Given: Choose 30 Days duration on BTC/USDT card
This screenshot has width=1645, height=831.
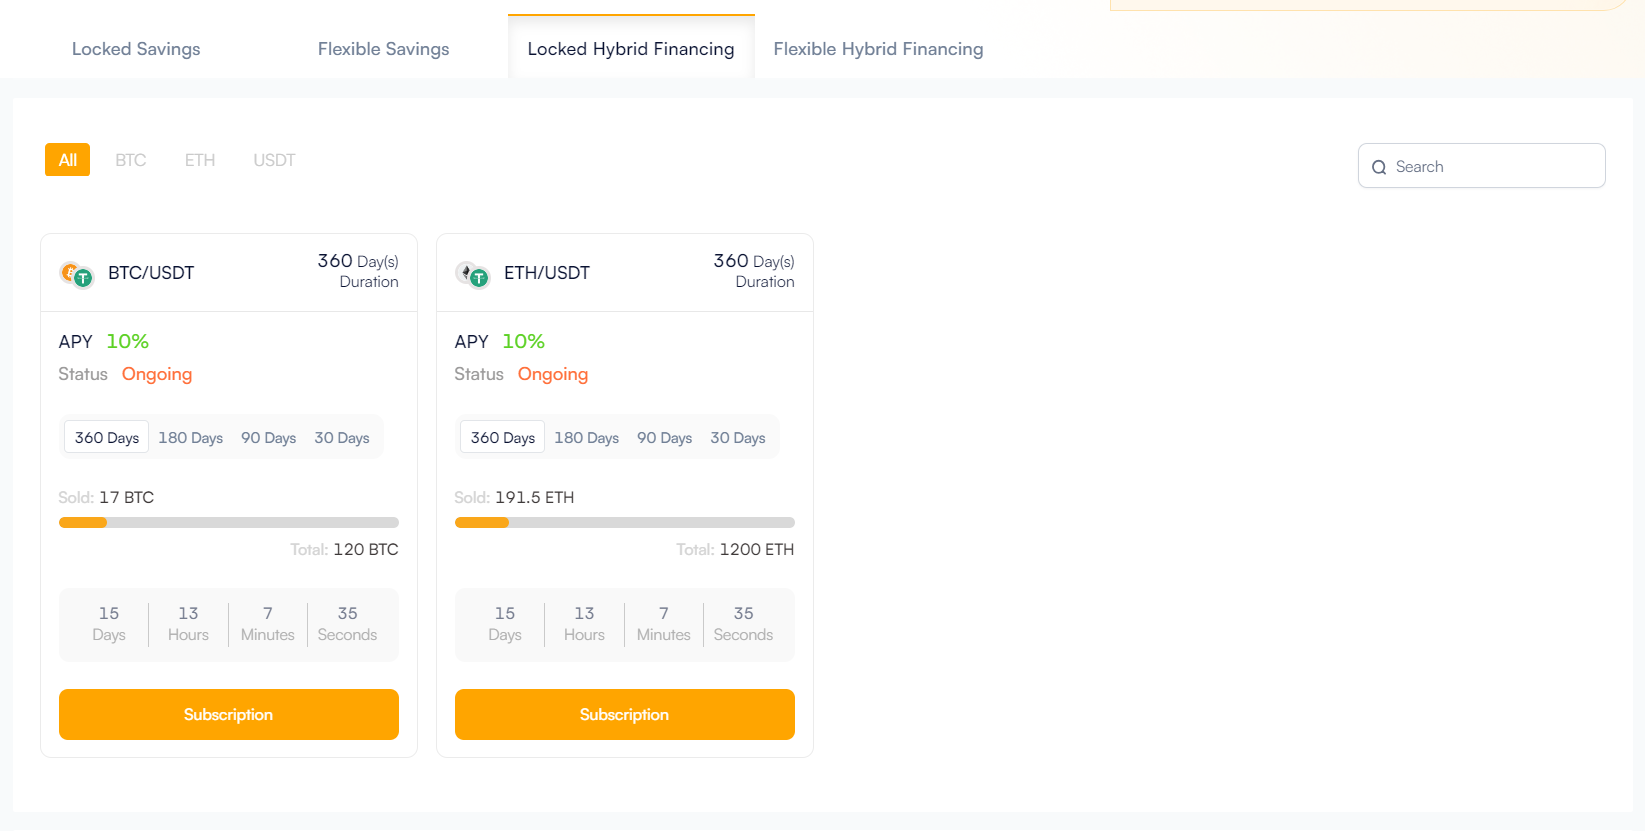Looking at the screenshot, I should 341,438.
